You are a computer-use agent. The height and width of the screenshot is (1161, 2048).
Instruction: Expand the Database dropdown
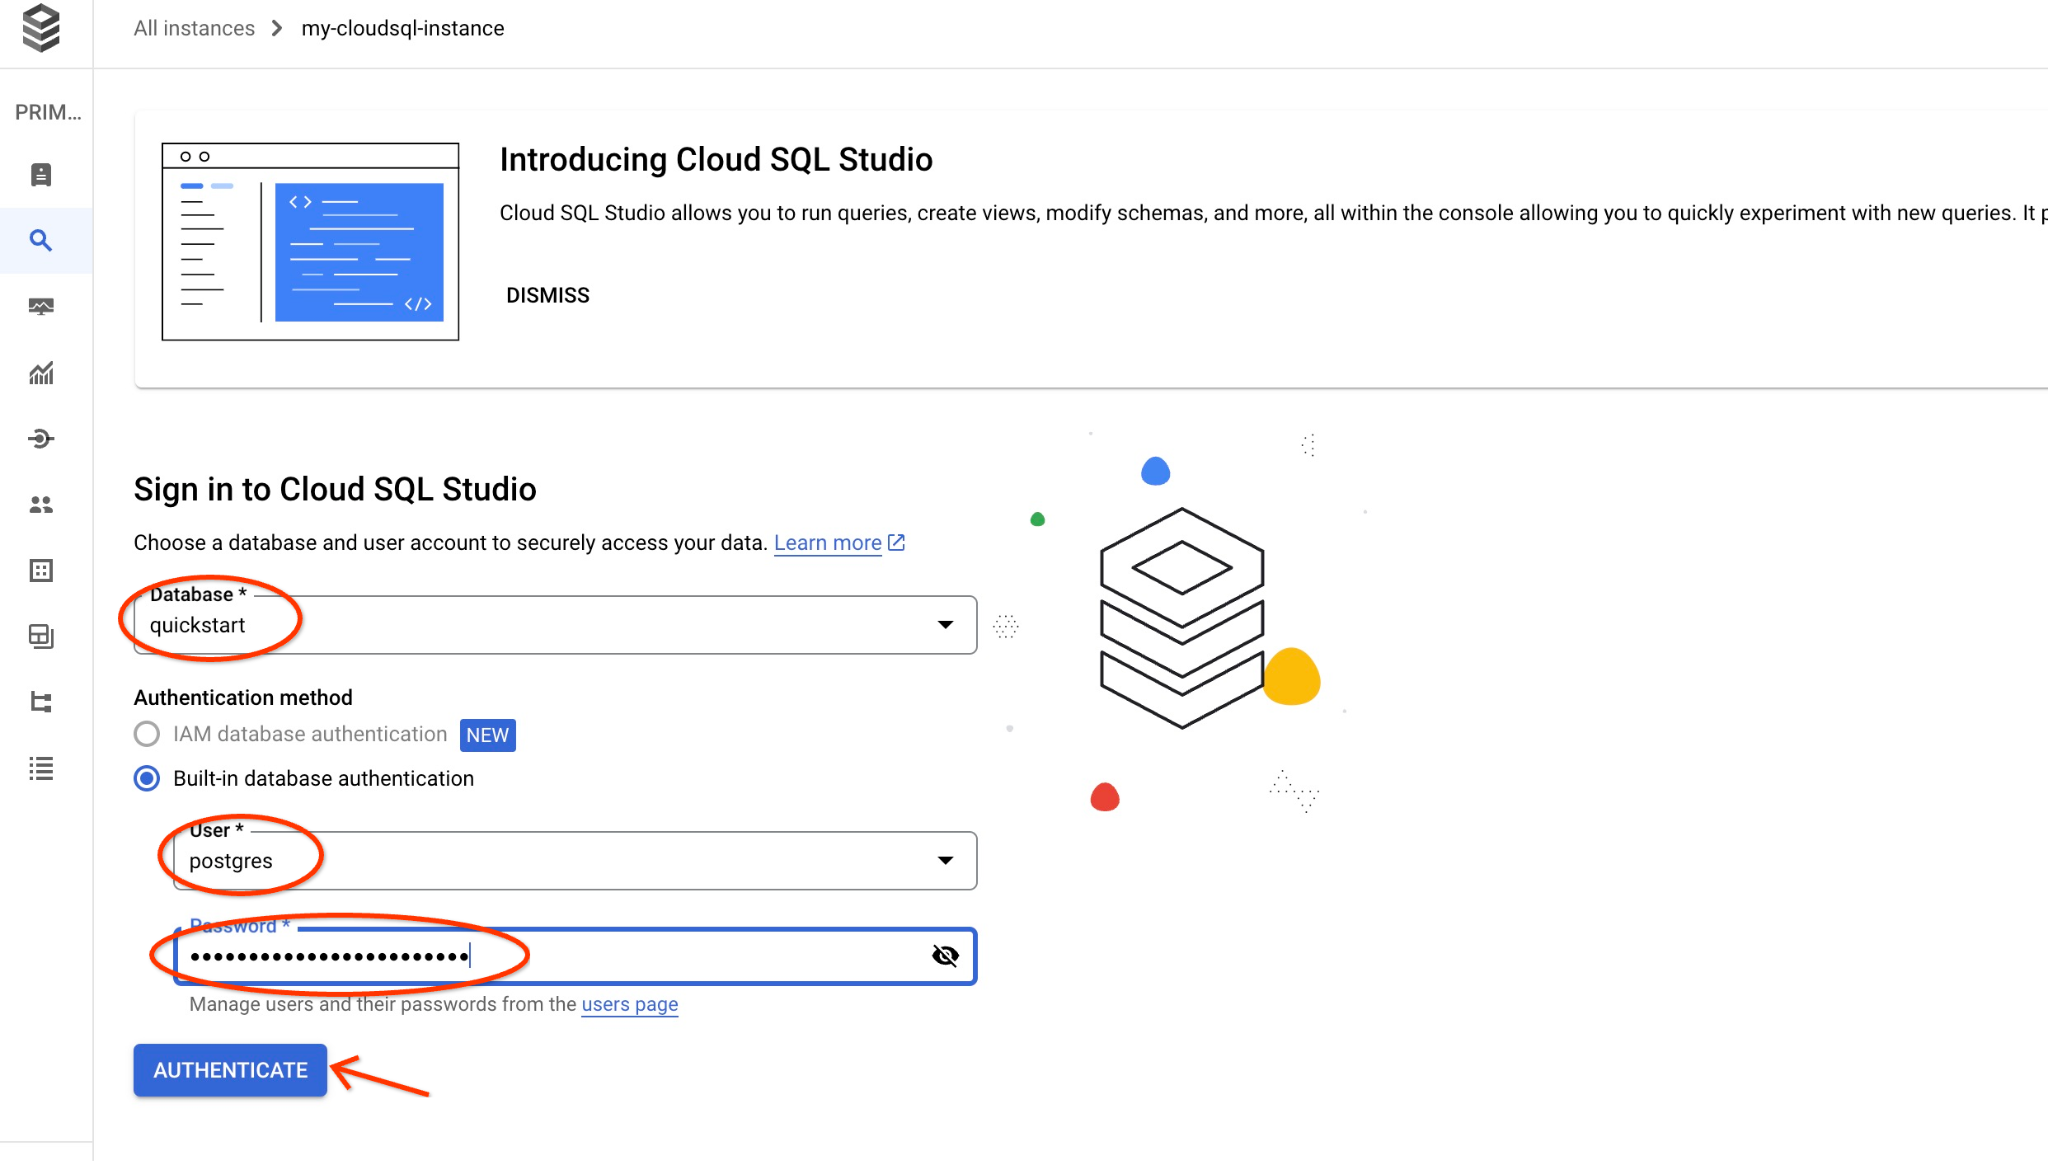pyautogui.click(x=944, y=625)
